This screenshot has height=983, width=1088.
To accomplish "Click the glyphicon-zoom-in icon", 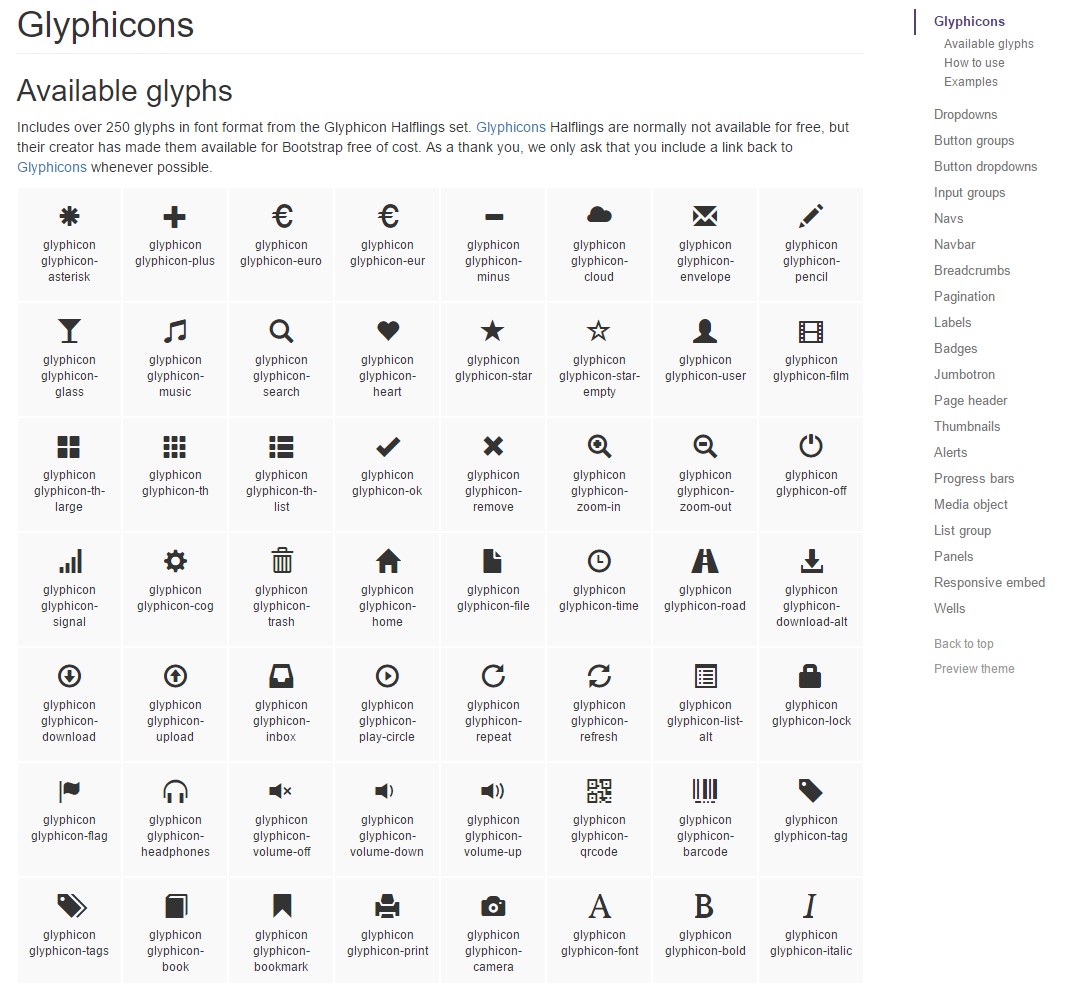I will pos(598,447).
